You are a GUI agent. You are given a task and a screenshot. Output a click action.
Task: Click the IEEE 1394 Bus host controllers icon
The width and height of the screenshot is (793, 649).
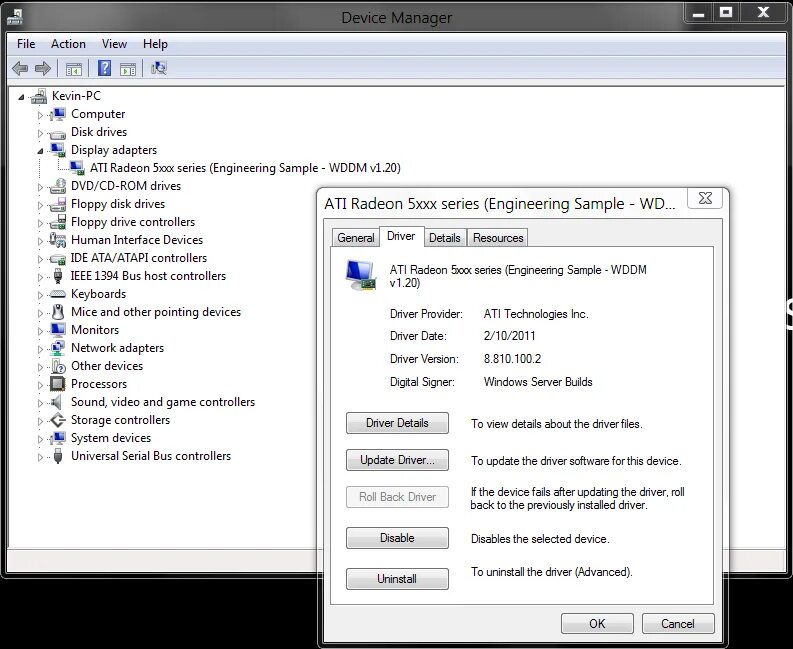click(58, 276)
